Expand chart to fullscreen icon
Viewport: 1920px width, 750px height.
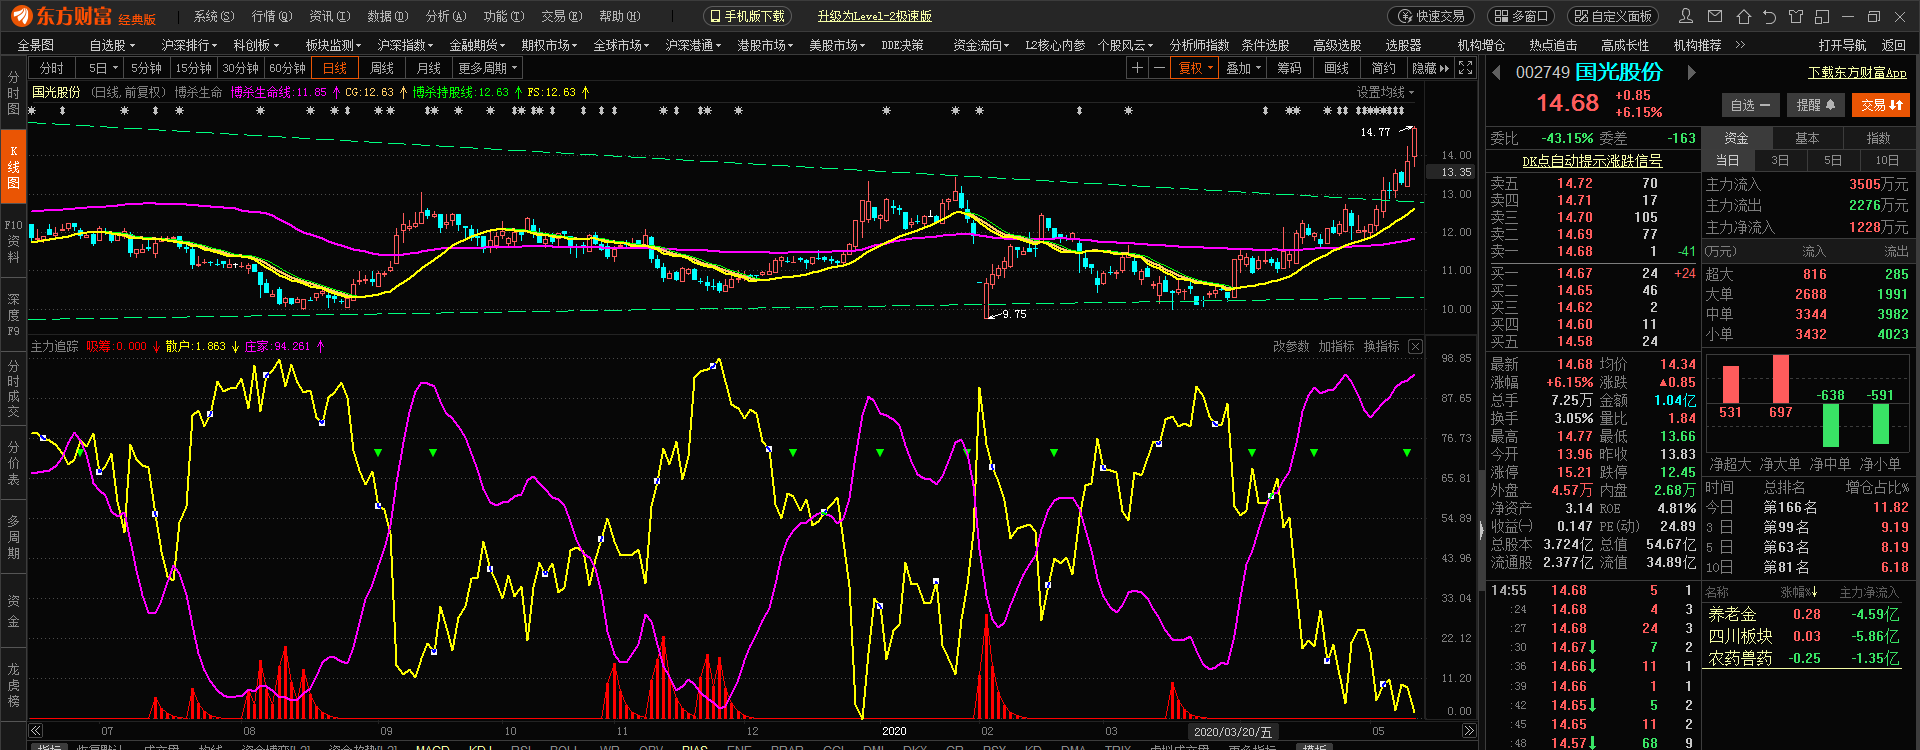pyautogui.click(x=1465, y=68)
